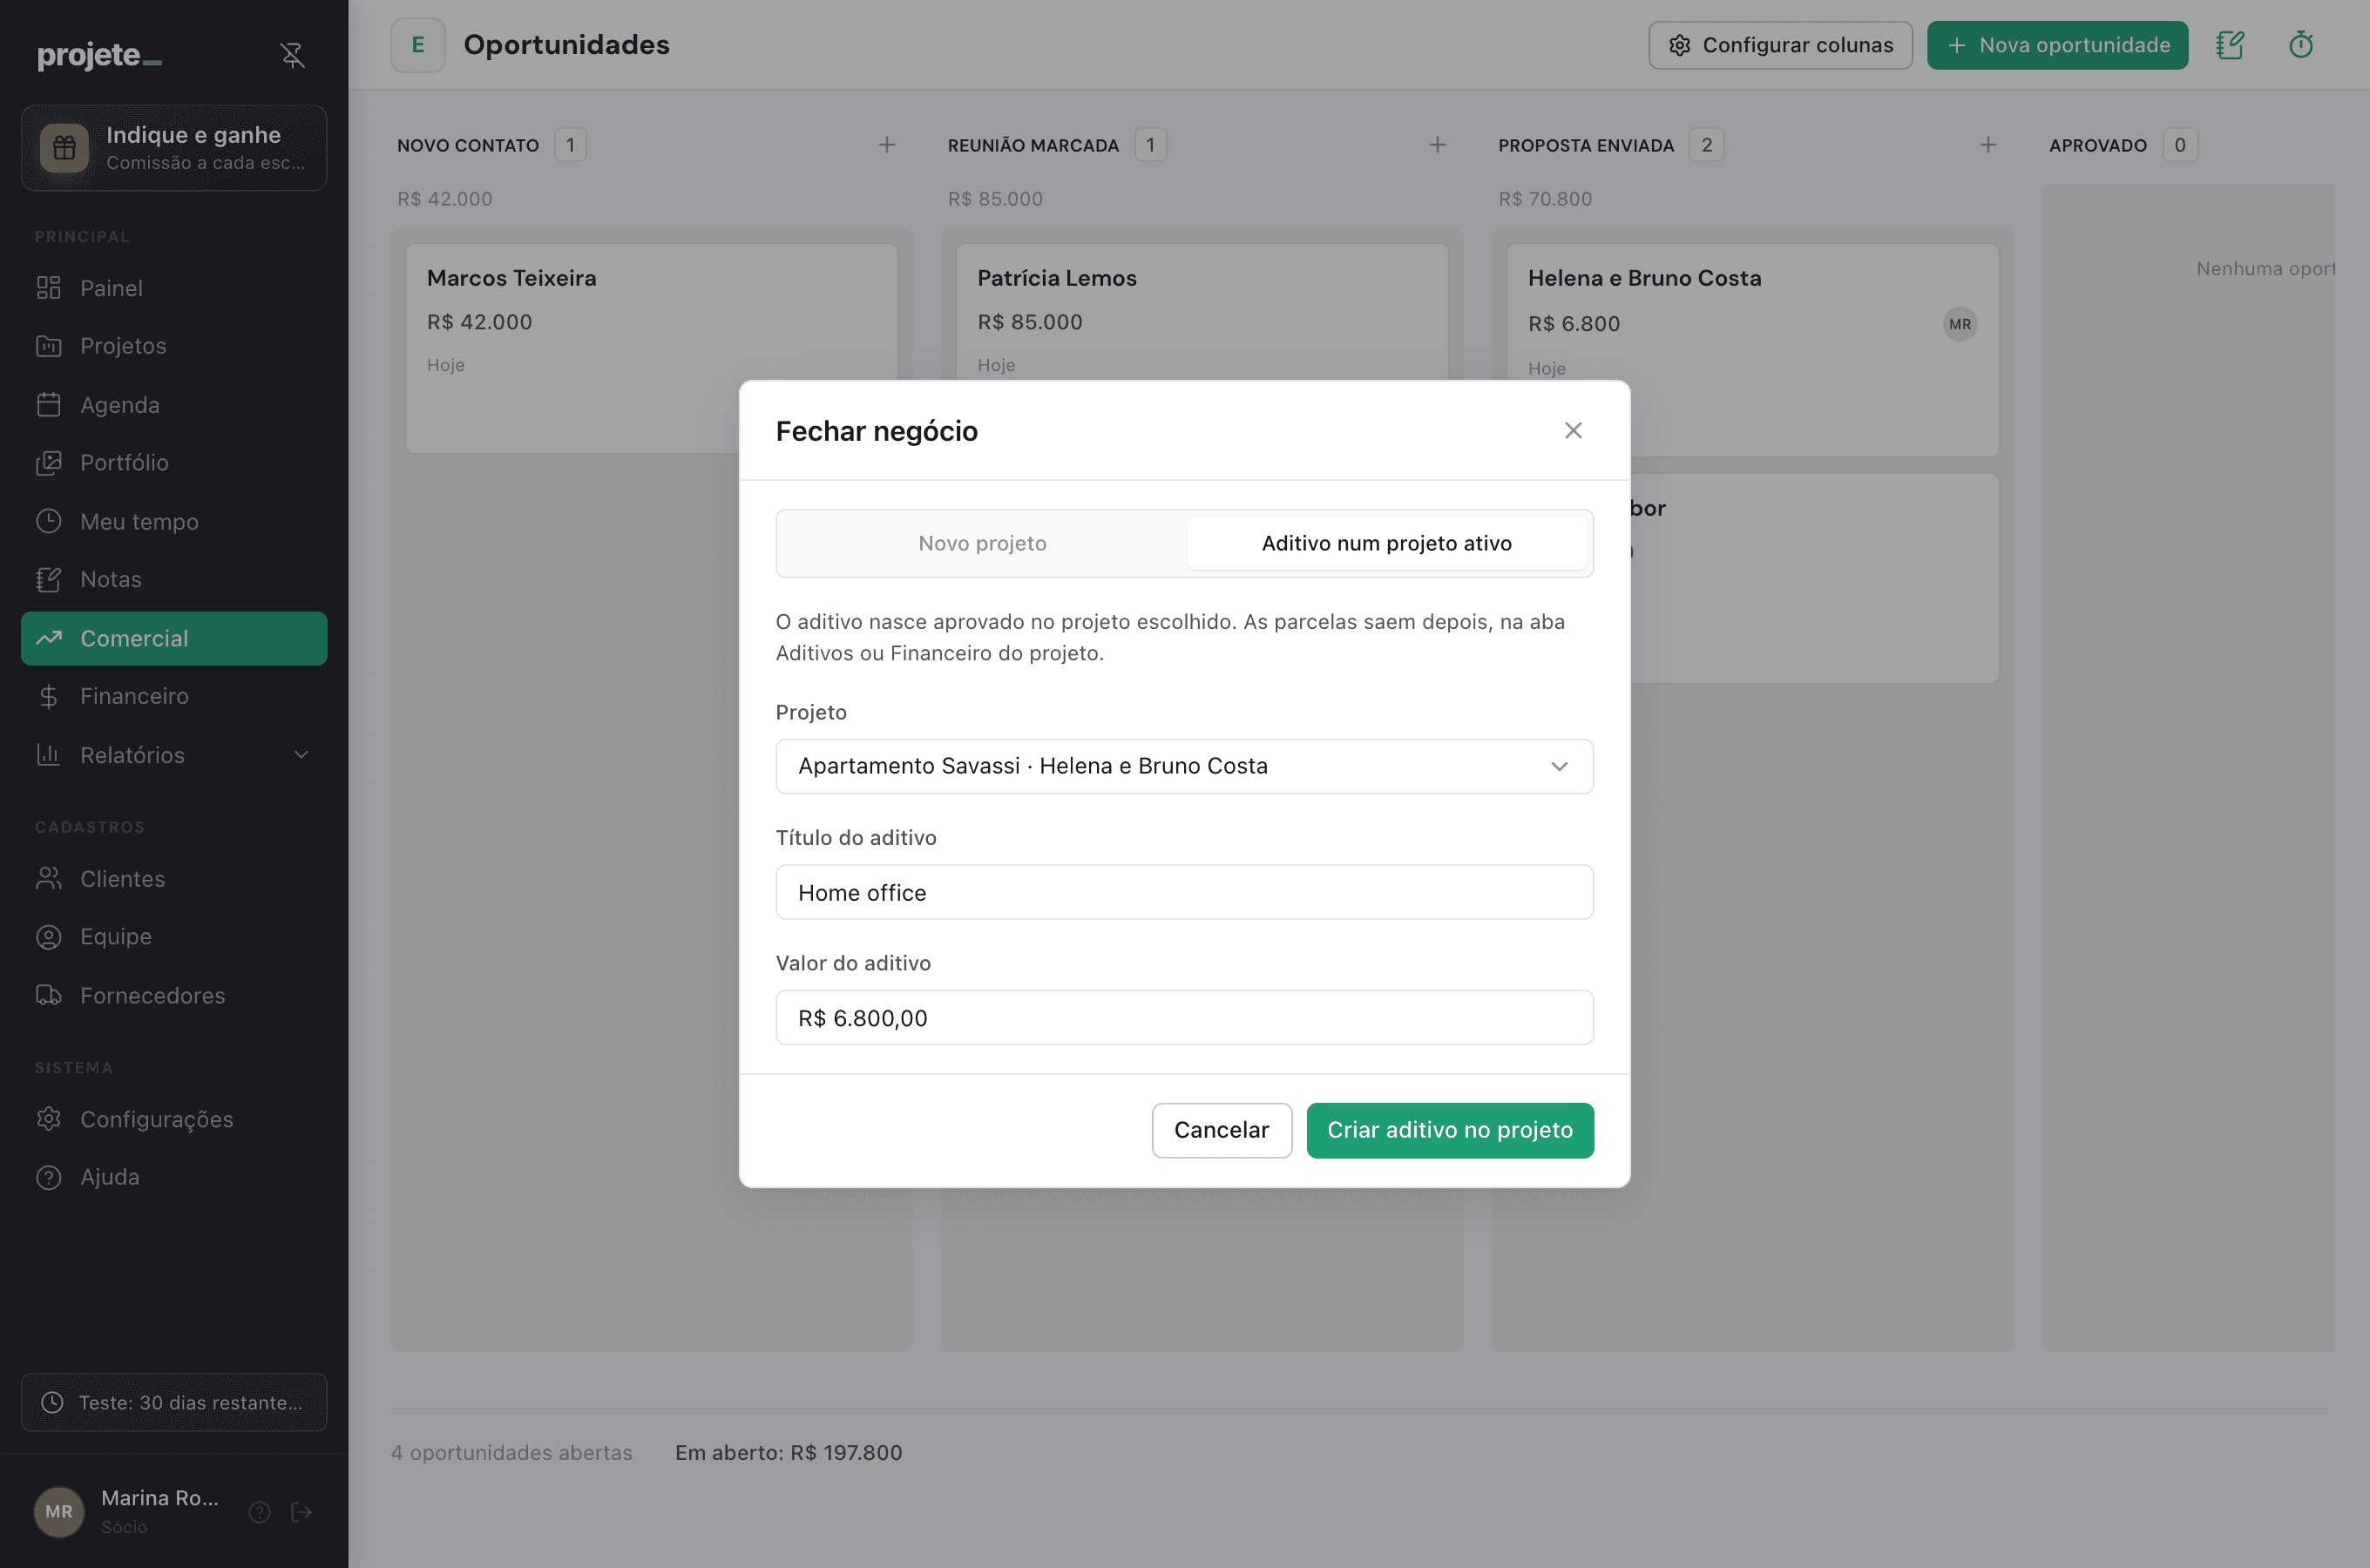Open the Fornecedores page

[174, 996]
